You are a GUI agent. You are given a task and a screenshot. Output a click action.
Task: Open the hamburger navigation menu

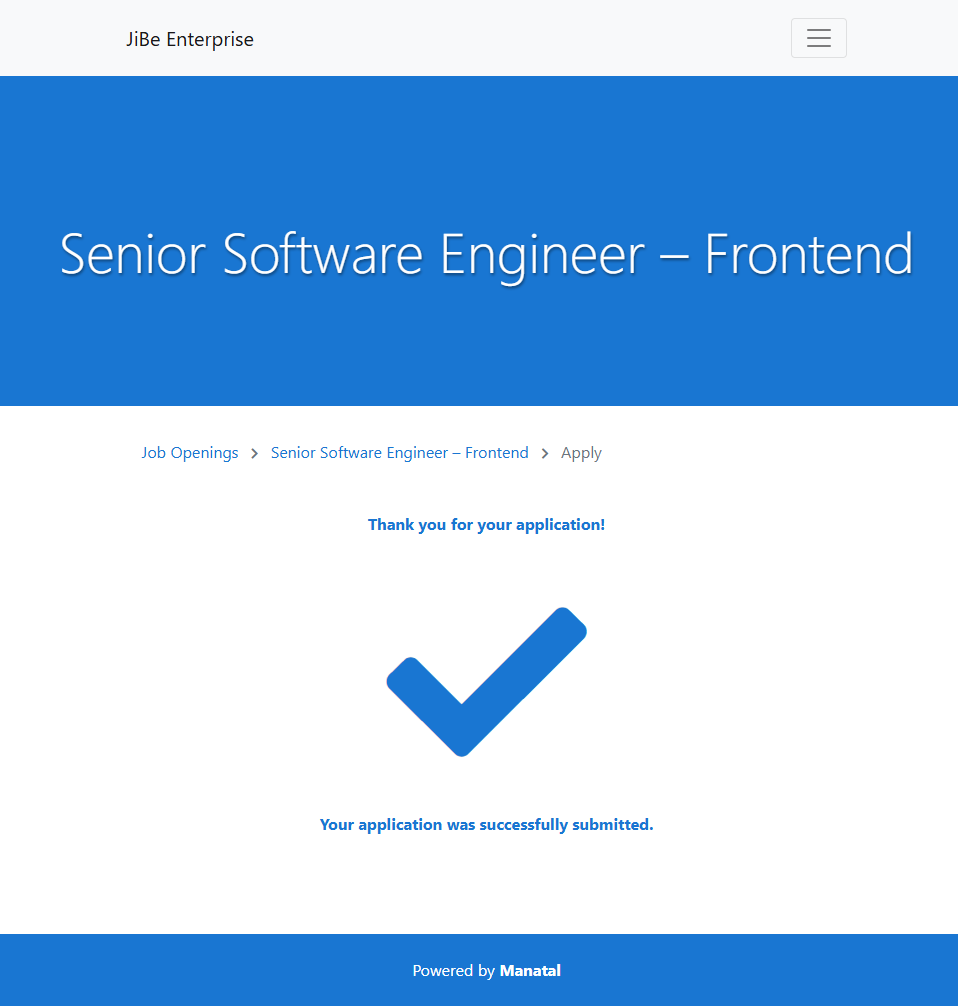[818, 38]
